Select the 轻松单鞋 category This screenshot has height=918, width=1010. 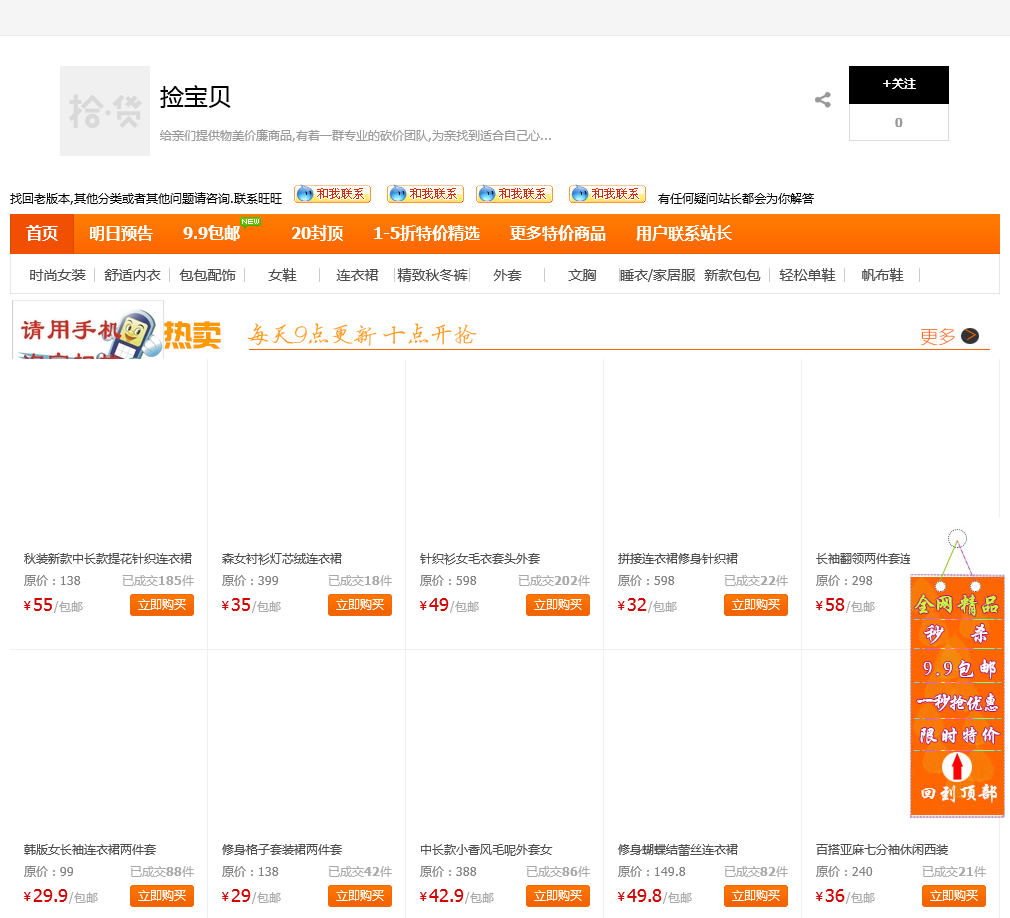click(x=807, y=276)
